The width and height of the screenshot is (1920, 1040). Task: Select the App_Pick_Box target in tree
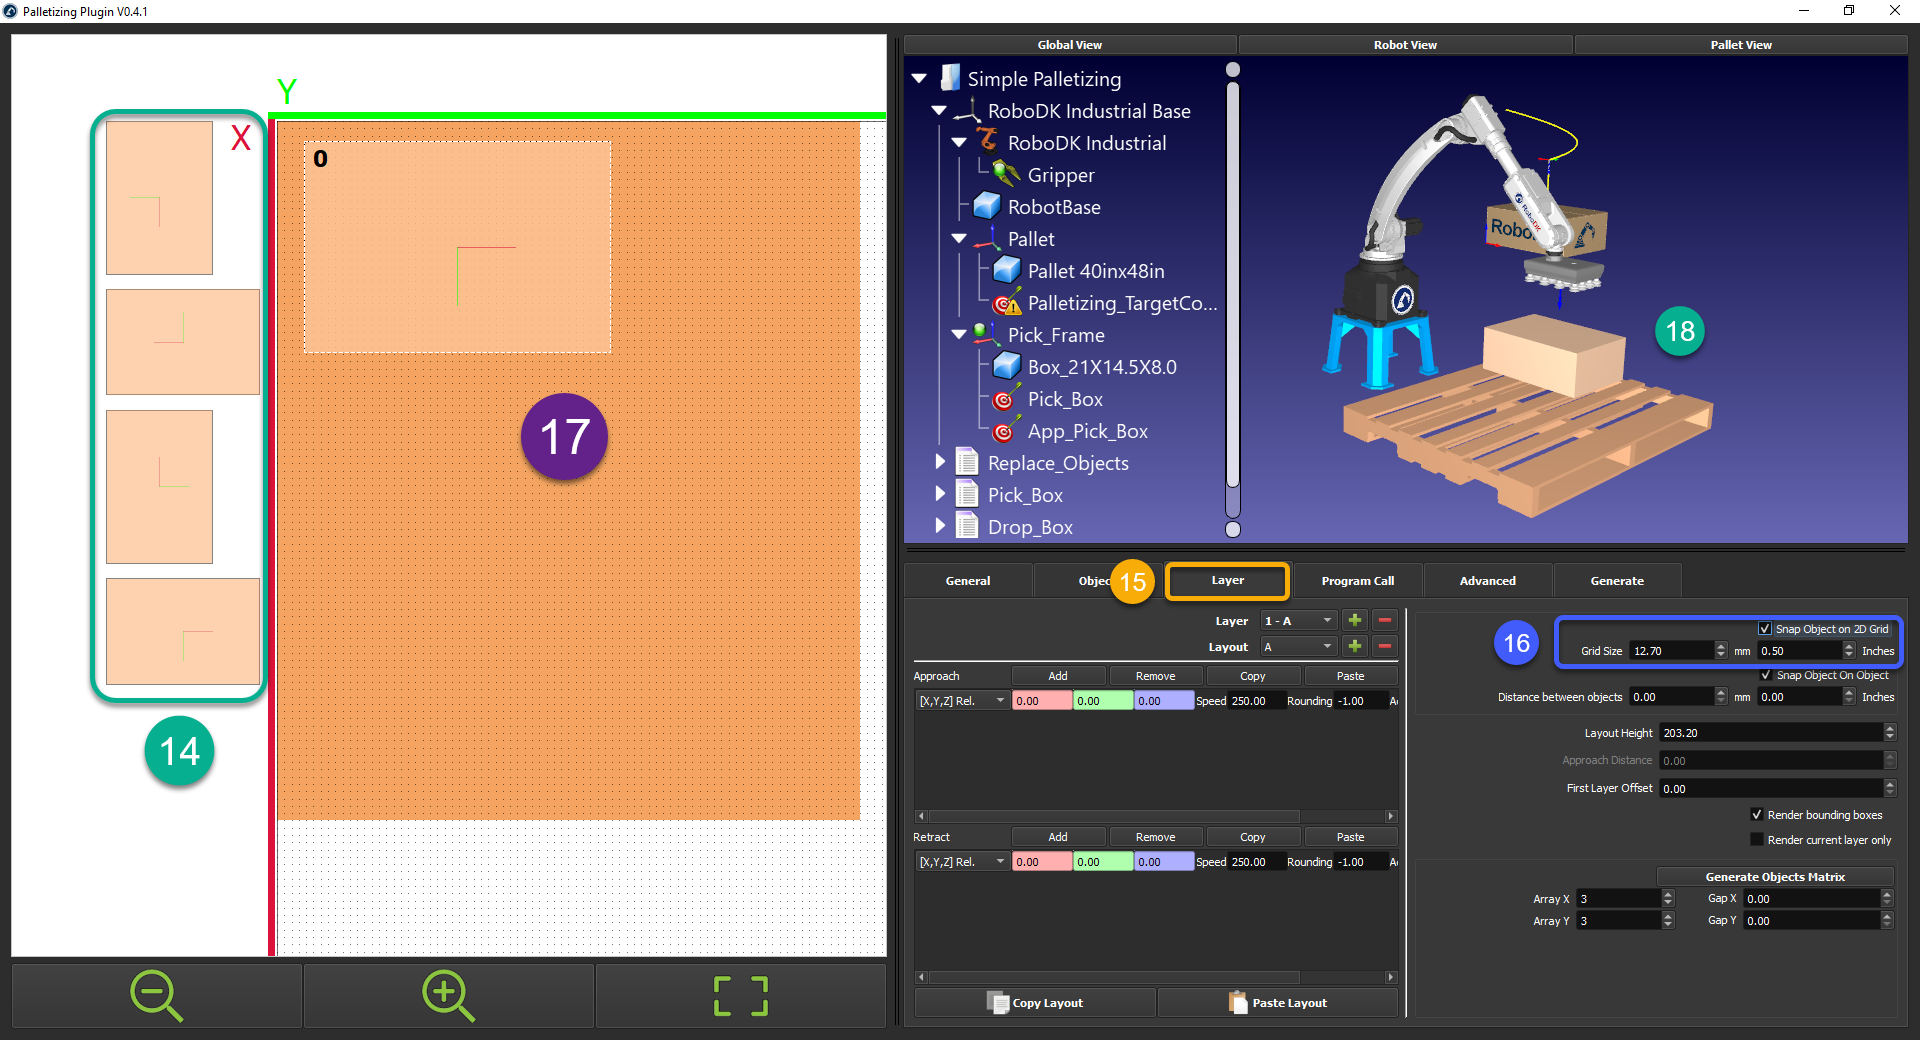(x=1087, y=431)
